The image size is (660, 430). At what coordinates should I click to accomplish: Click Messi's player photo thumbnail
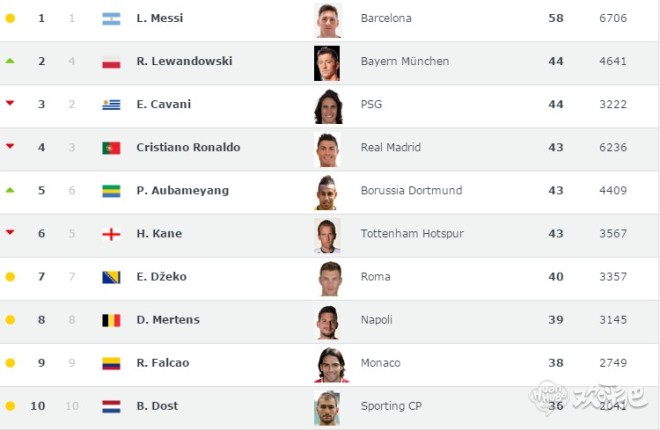point(327,20)
